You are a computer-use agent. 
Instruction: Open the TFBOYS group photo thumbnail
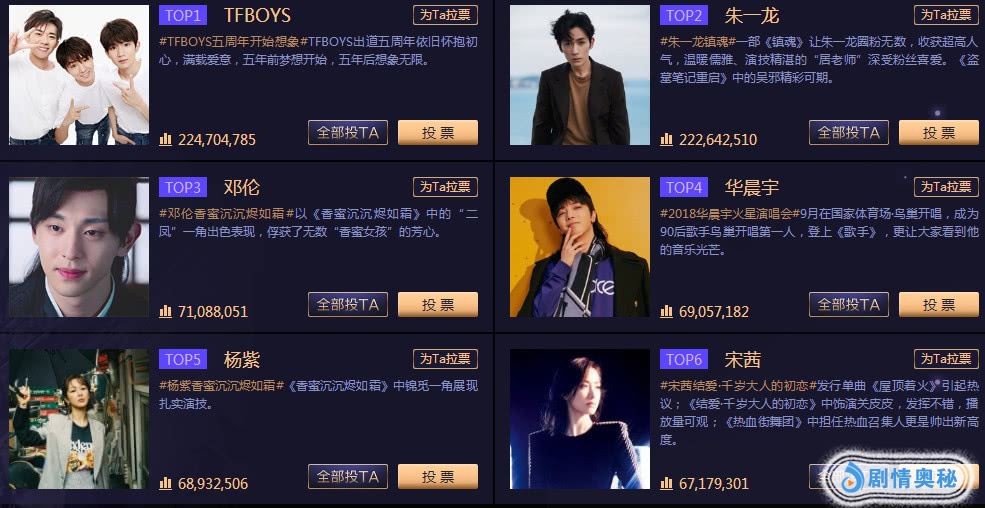point(79,75)
